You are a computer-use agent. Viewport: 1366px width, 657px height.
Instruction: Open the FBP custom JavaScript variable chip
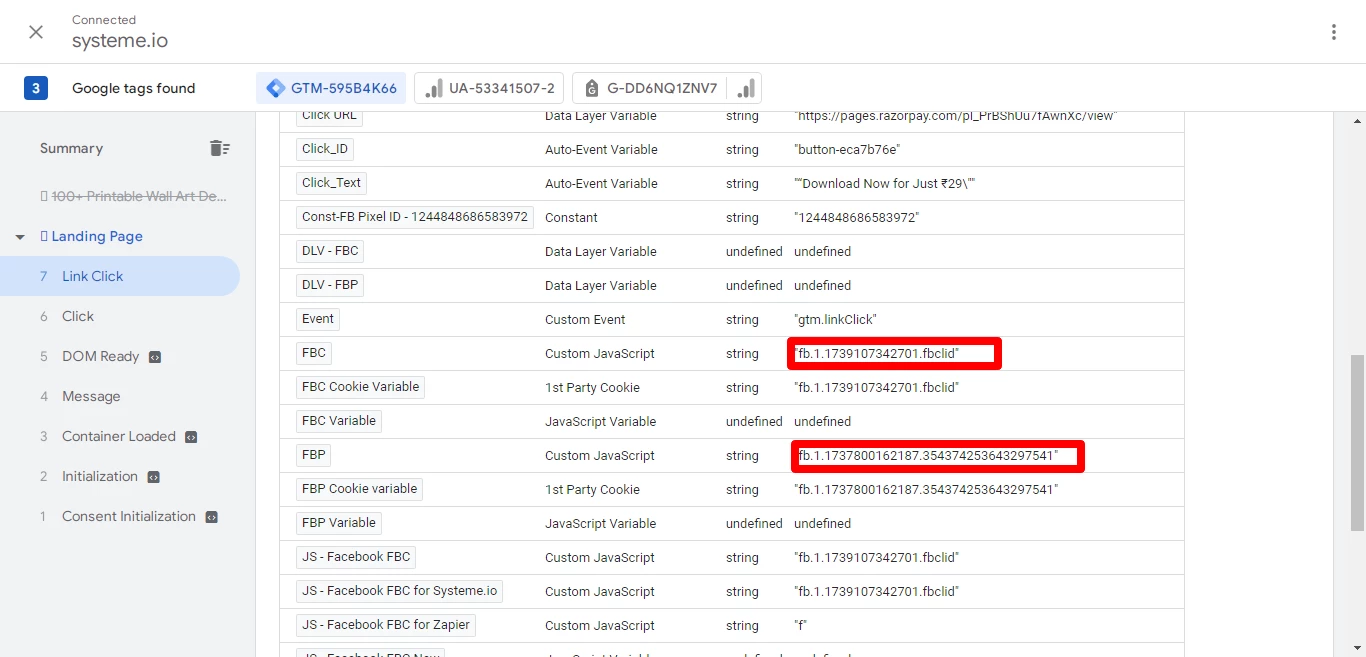[x=314, y=455]
